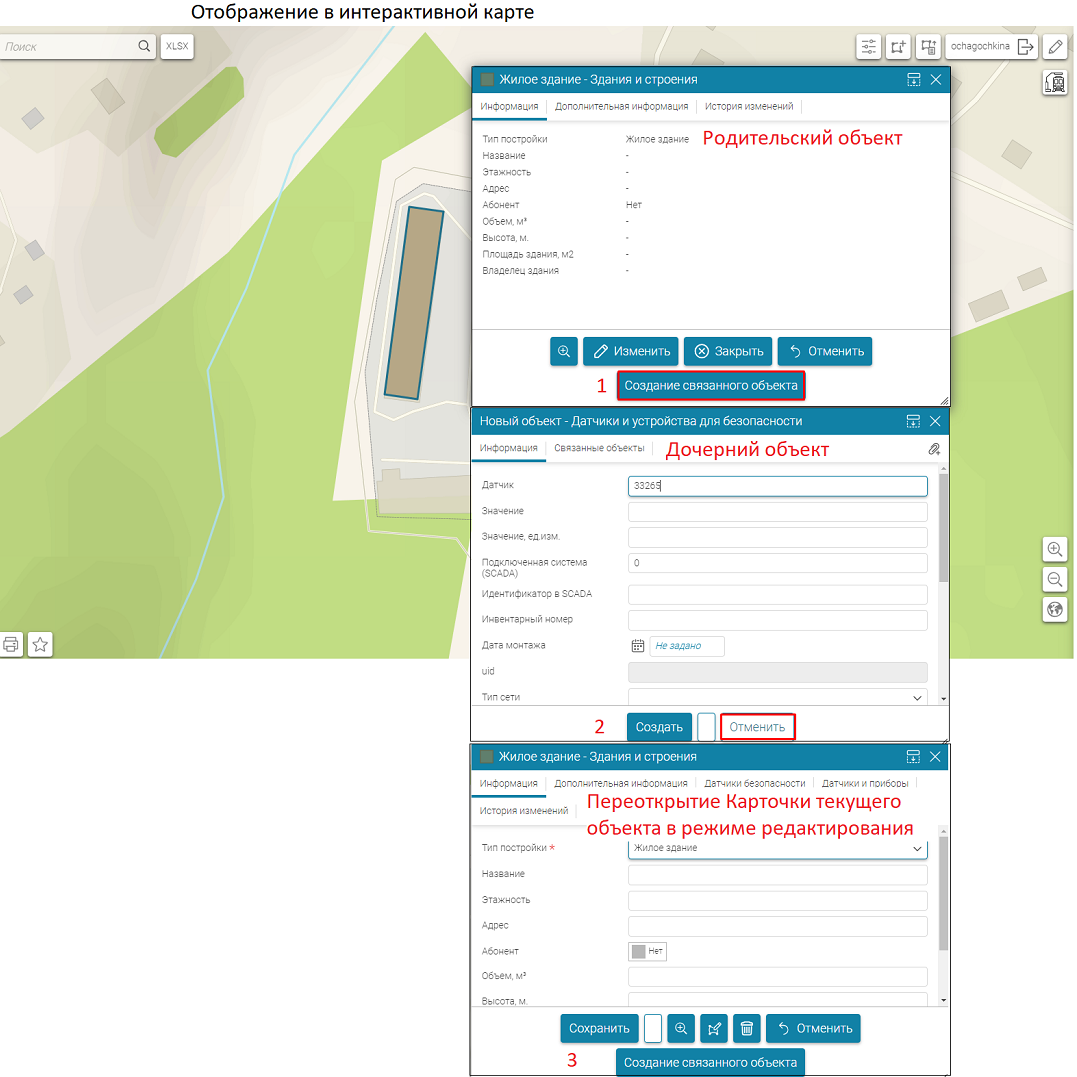Open the Связанные объекты tab
This screenshot has height=1077, width=1077.
(599, 449)
